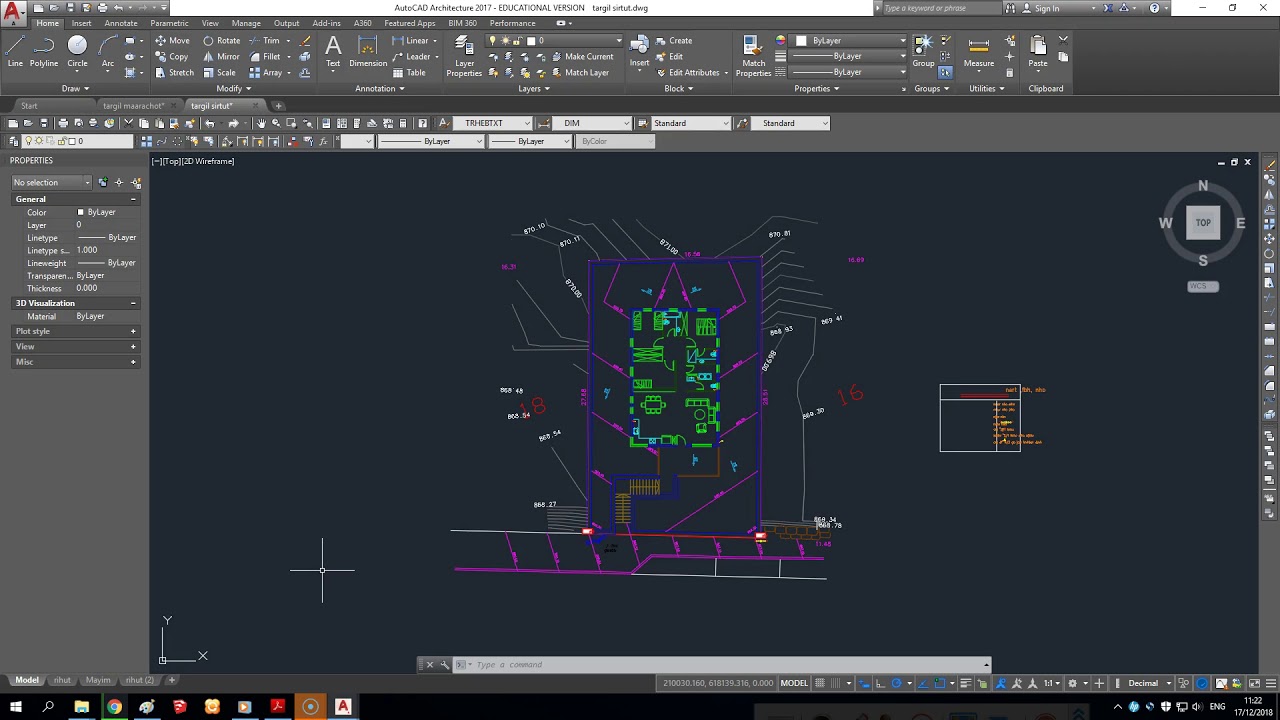The height and width of the screenshot is (720, 1280).
Task: Open the DIM dimension style dropdown
Action: [x=591, y=123]
